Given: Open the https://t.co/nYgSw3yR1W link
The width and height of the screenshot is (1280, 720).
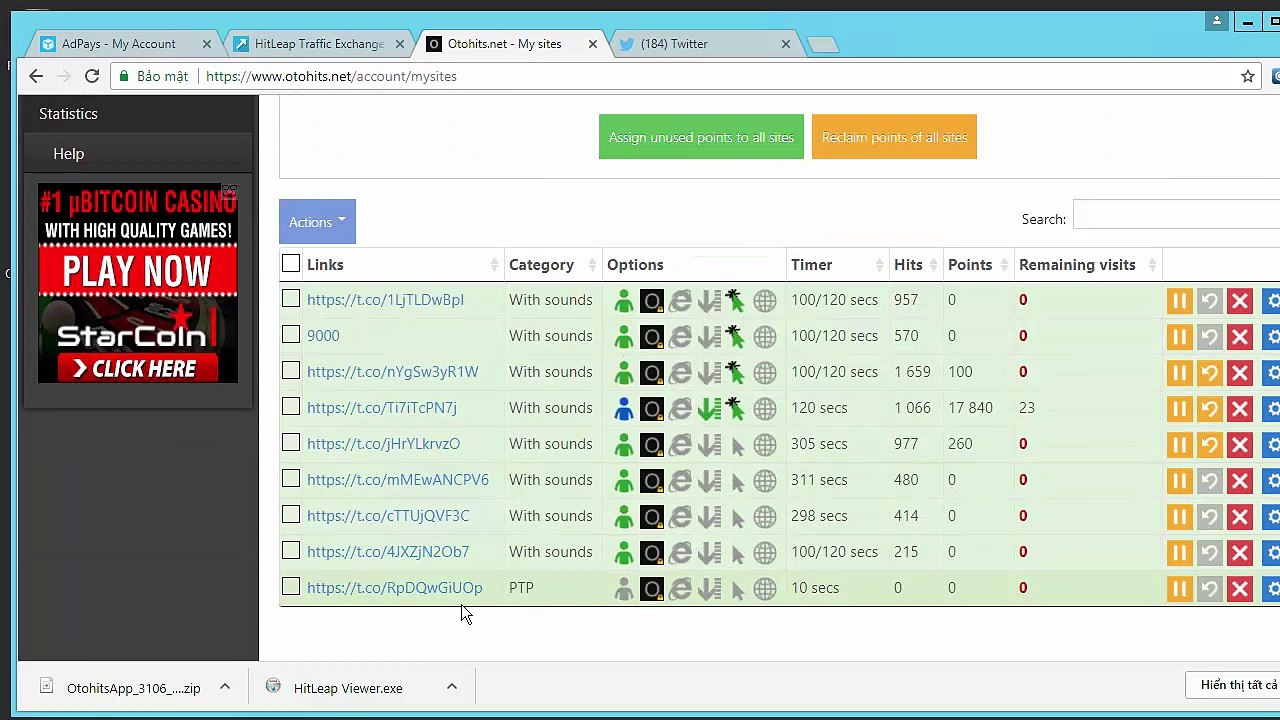Looking at the screenshot, I should click(392, 372).
